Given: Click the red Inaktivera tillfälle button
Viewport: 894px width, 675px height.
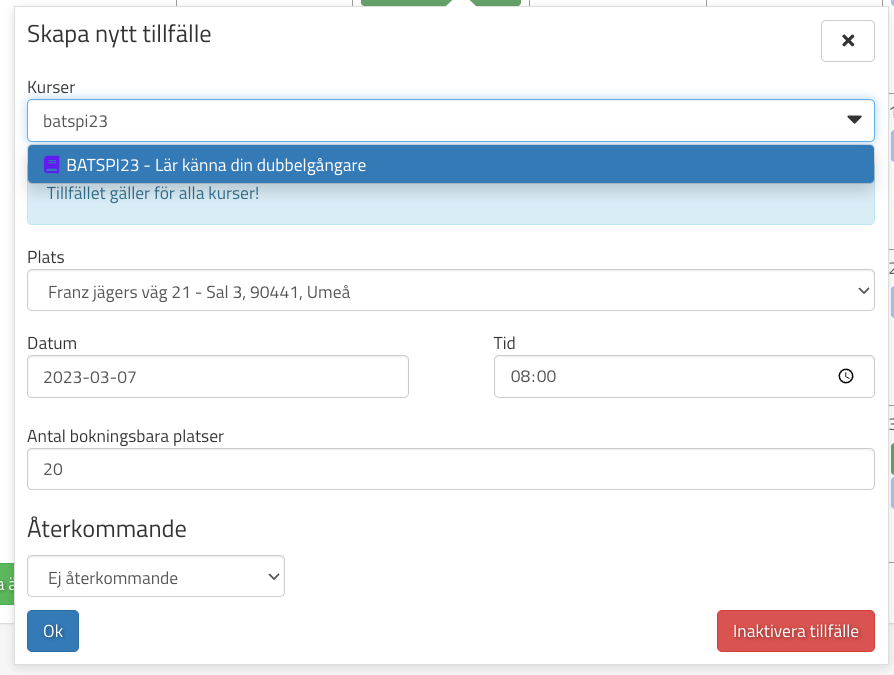Looking at the screenshot, I should click(795, 631).
